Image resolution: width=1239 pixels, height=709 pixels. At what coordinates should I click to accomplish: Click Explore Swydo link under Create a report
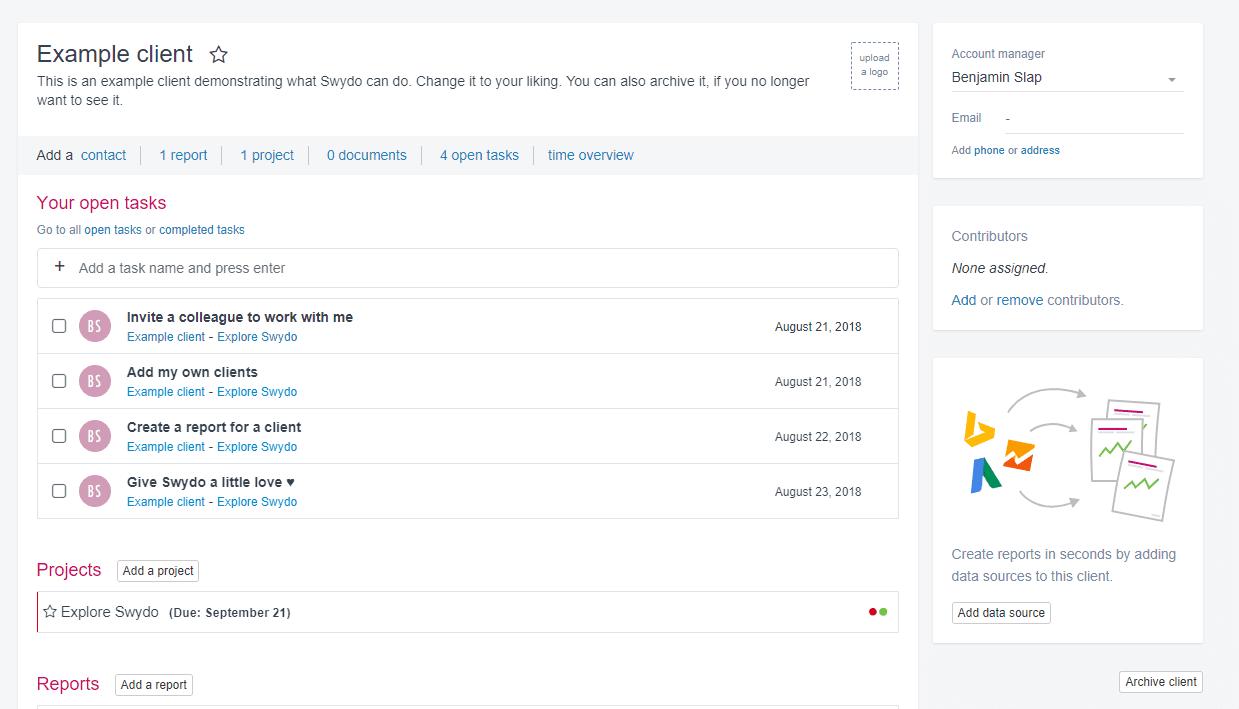(x=257, y=447)
